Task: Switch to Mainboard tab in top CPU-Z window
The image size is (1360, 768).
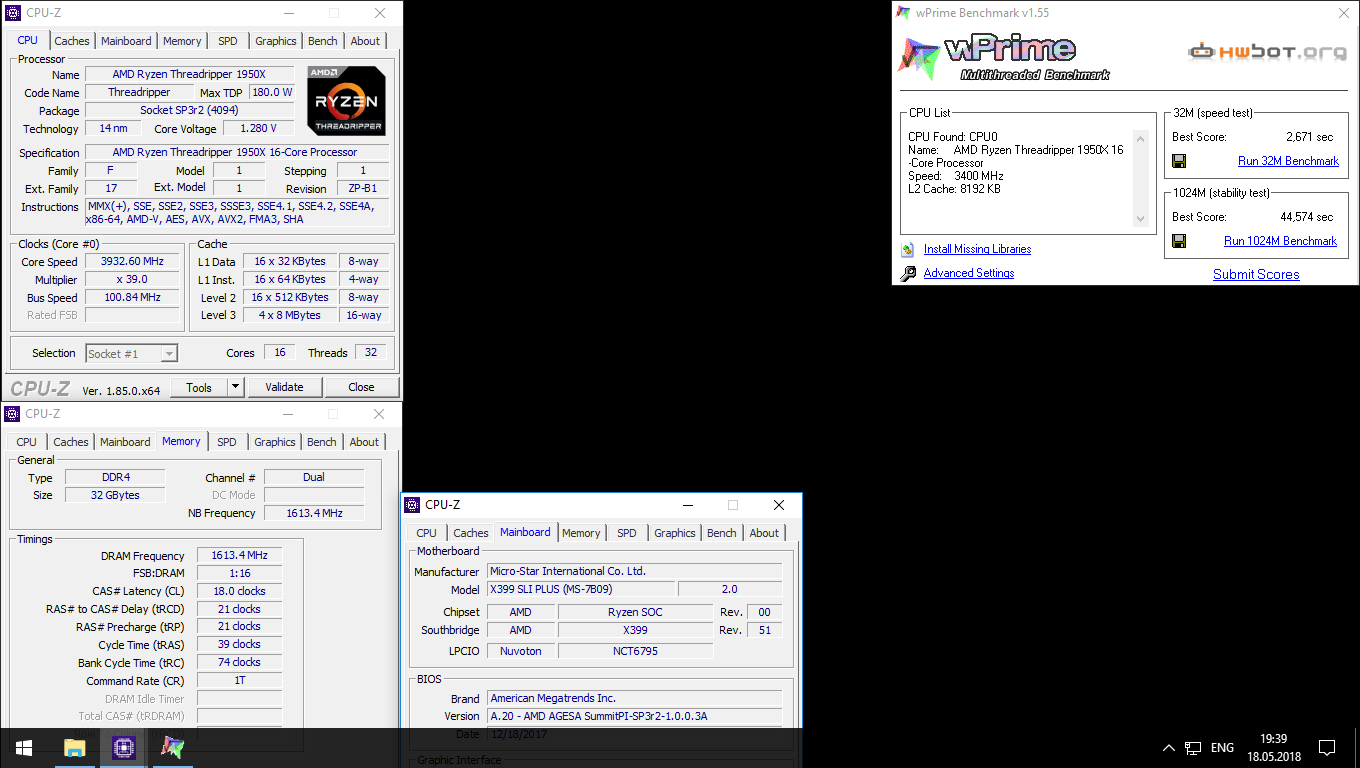Action: 126,41
